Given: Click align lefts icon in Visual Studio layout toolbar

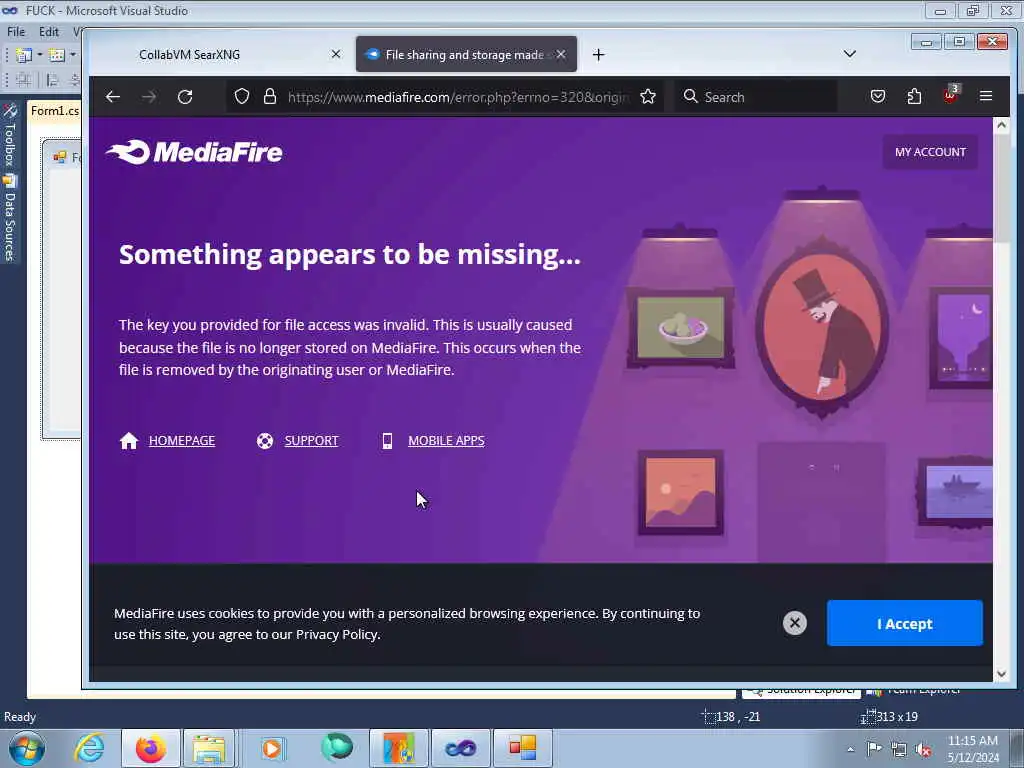Looking at the screenshot, I should coord(53,80).
